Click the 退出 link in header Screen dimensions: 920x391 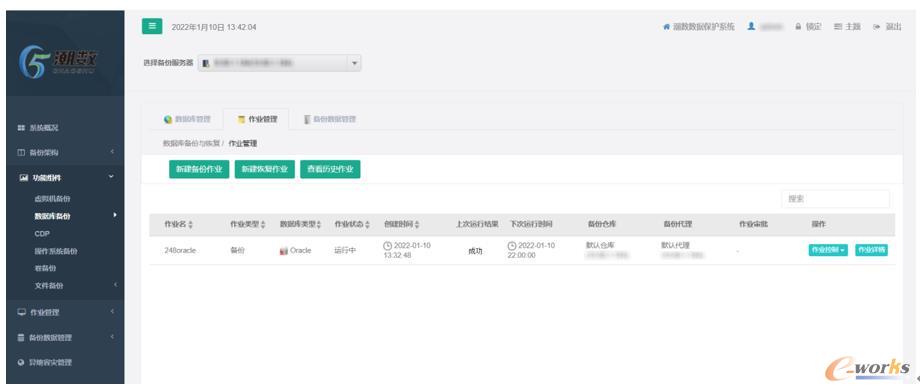(893, 27)
